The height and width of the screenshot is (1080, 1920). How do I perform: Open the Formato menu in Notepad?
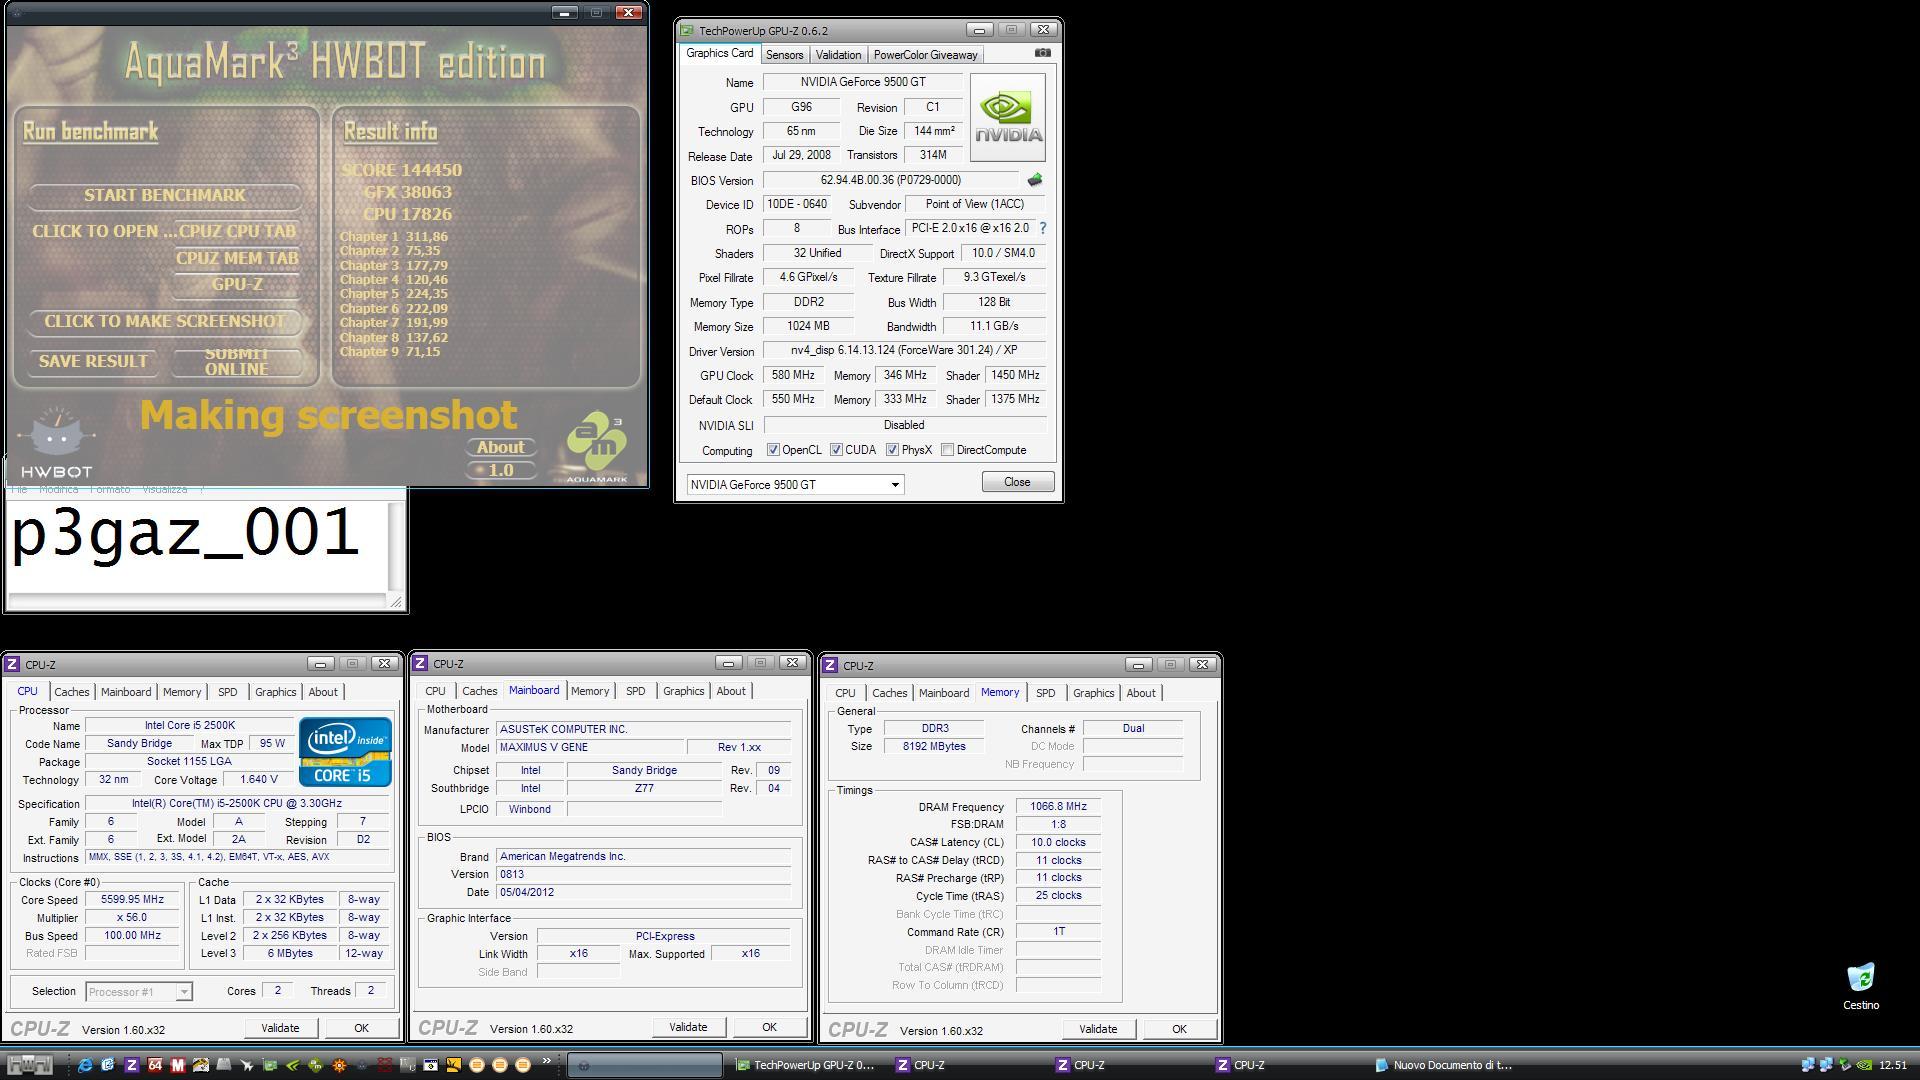coord(110,489)
